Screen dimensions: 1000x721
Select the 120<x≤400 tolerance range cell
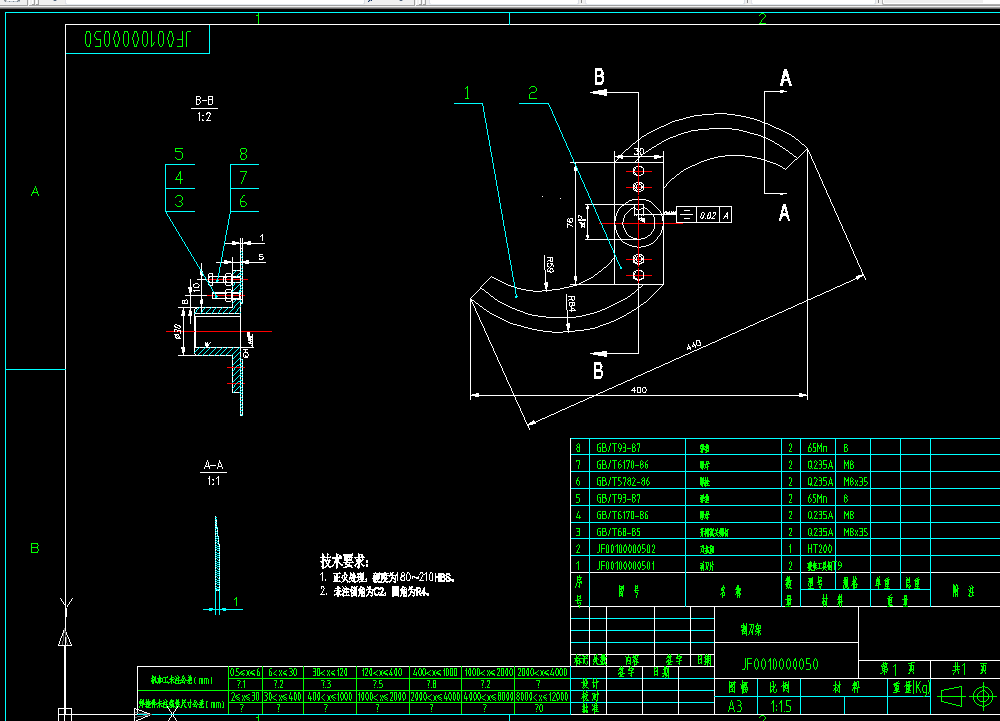coord(381,673)
